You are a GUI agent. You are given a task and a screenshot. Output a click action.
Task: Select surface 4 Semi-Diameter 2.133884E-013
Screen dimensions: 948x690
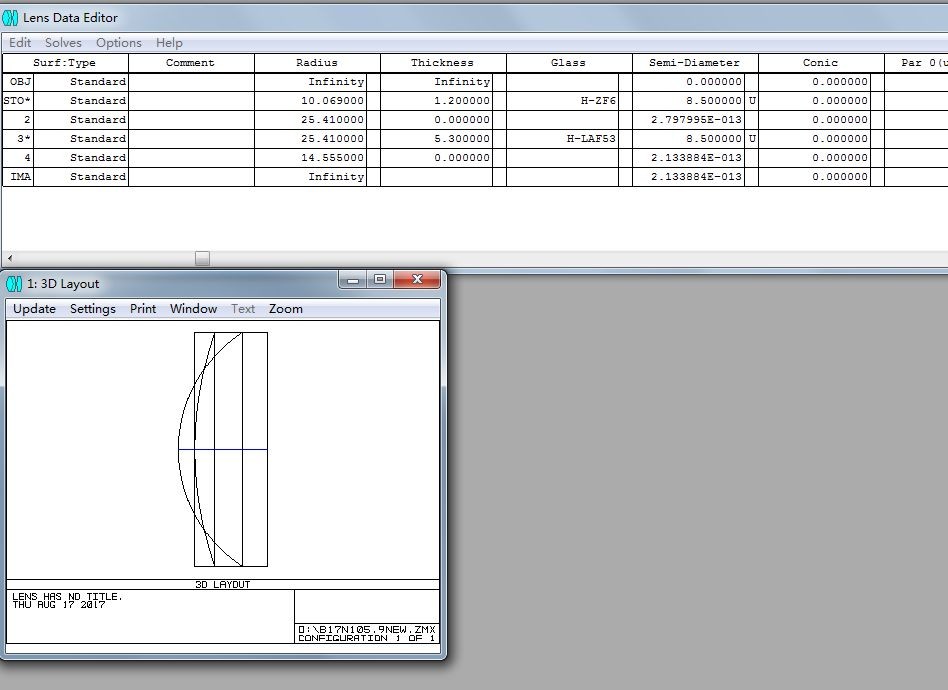pyautogui.click(x=688, y=158)
